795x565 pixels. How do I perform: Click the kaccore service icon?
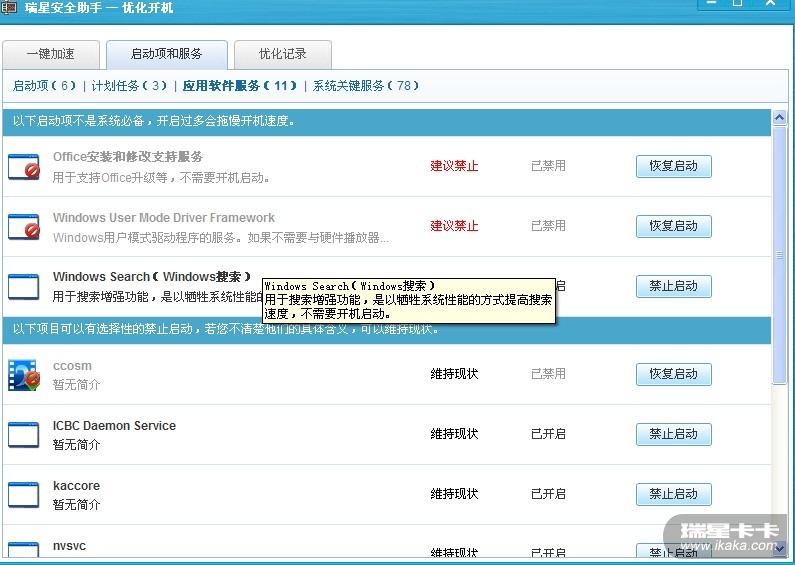[24, 494]
